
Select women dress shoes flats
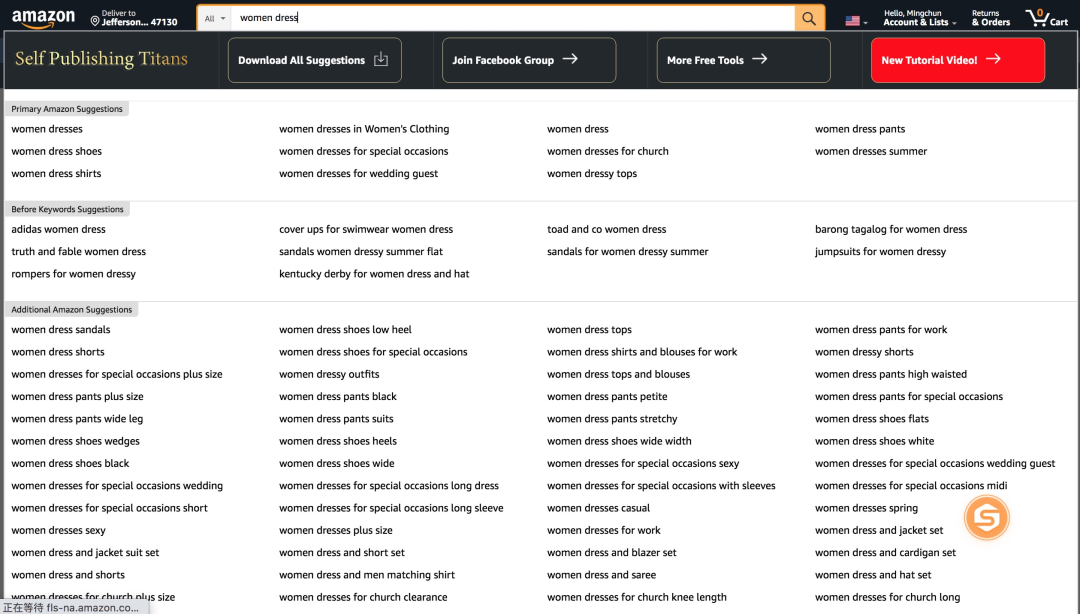pyautogui.click(x=871, y=419)
